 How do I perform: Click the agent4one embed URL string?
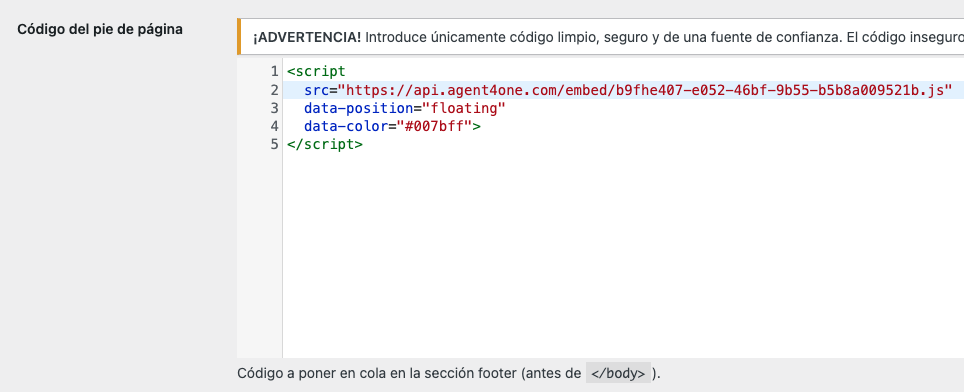644,90
